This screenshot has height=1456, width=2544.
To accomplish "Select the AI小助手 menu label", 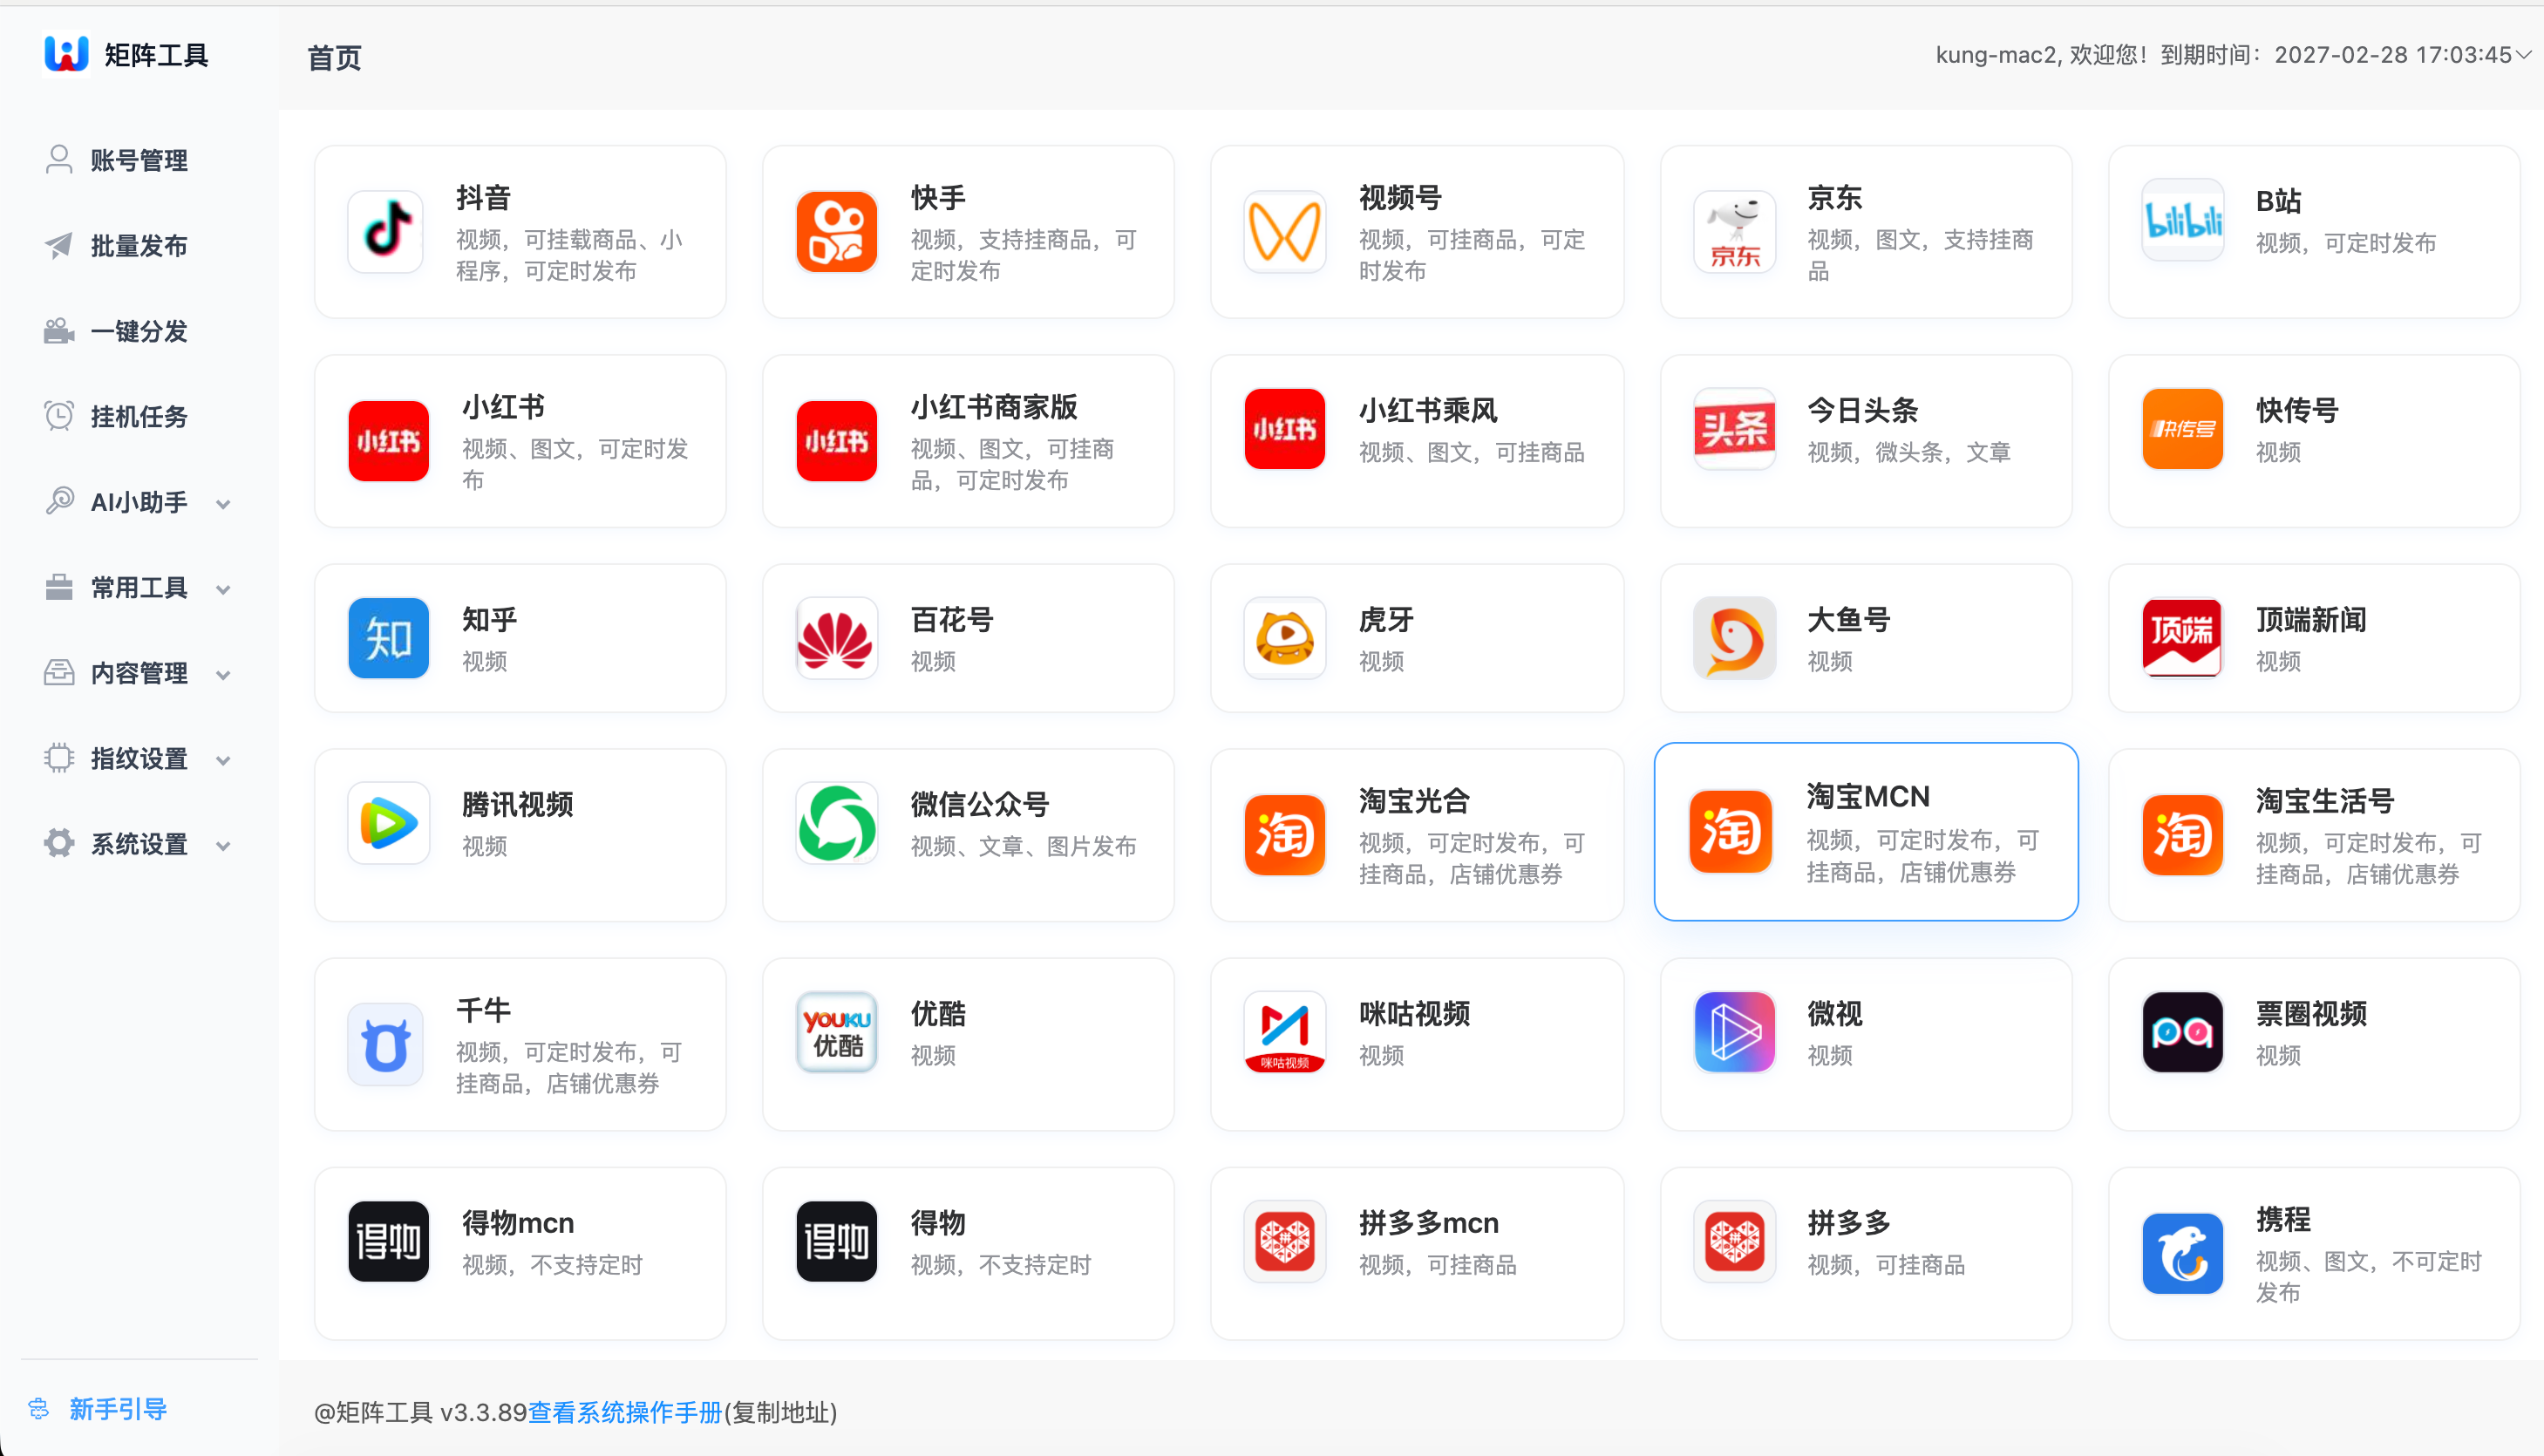I will coord(139,502).
